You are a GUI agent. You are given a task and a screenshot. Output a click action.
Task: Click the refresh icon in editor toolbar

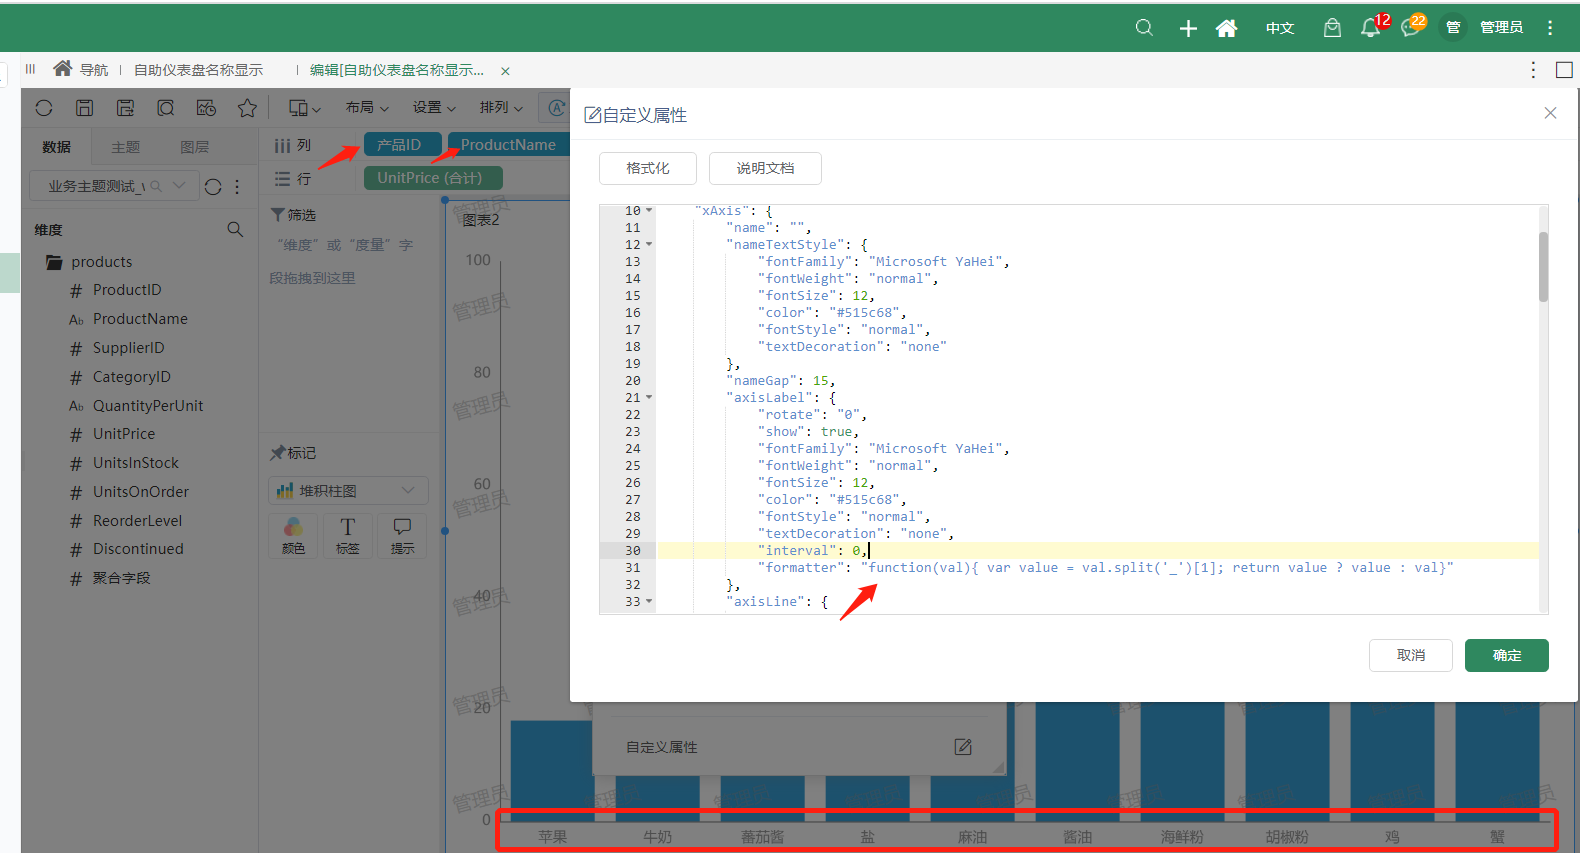click(x=44, y=108)
